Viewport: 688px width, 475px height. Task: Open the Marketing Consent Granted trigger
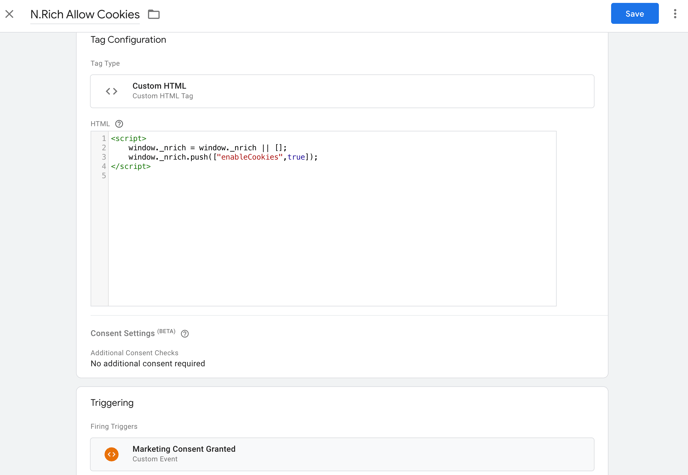point(342,454)
